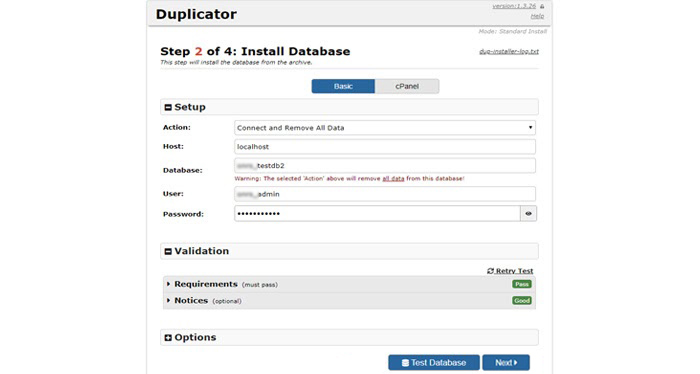Open the version 1.3.26 link
Viewport: 700px width, 374px height.
[x=514, y=6]
